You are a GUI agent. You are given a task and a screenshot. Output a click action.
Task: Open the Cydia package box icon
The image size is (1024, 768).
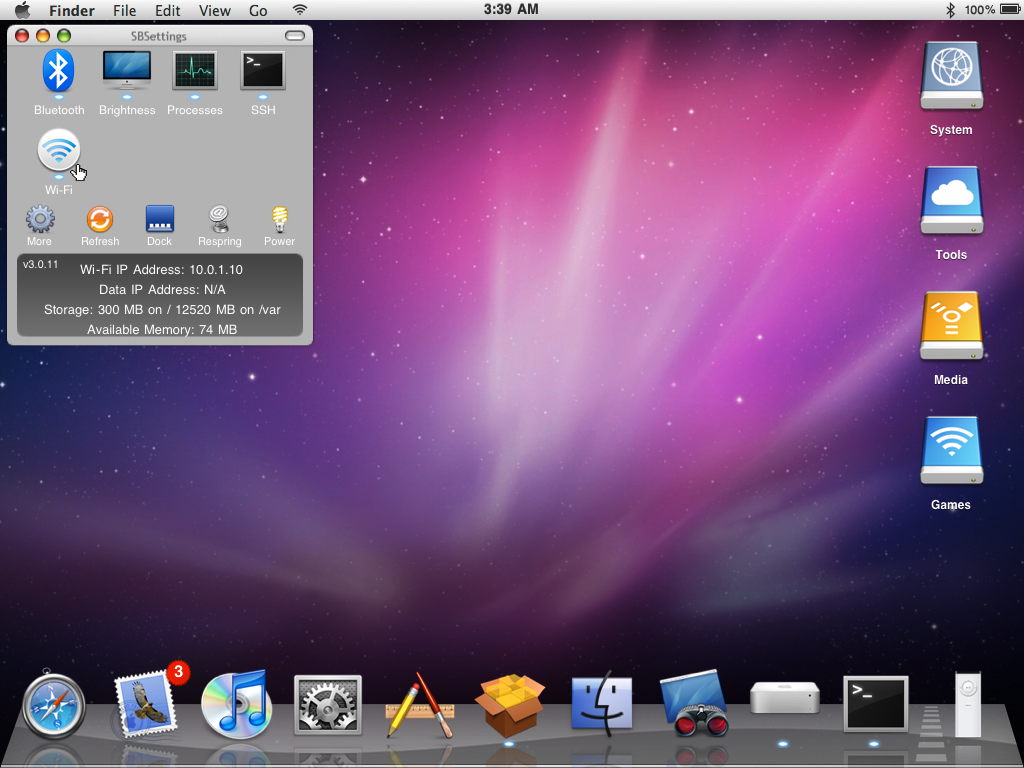pyautogui.click(x=509, y=705)
